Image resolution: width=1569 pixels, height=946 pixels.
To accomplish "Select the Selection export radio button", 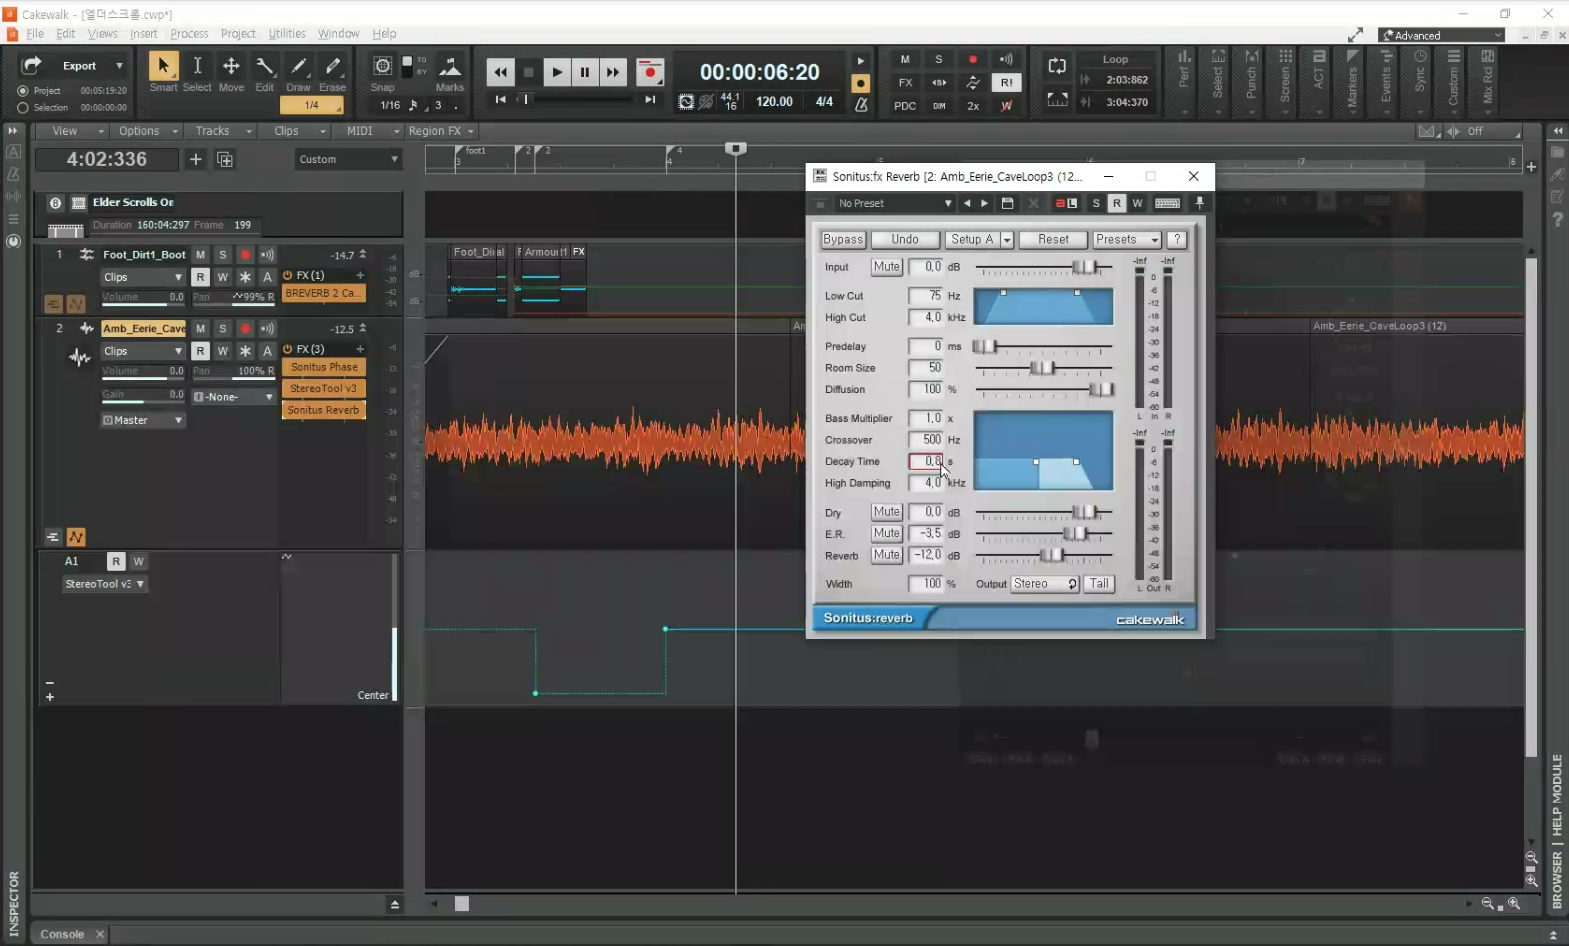I will [23, 107].
